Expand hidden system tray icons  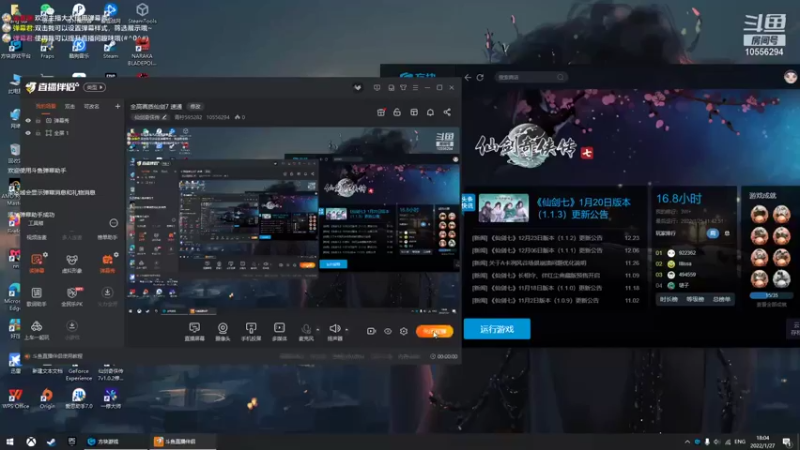(x=687, y=442)
